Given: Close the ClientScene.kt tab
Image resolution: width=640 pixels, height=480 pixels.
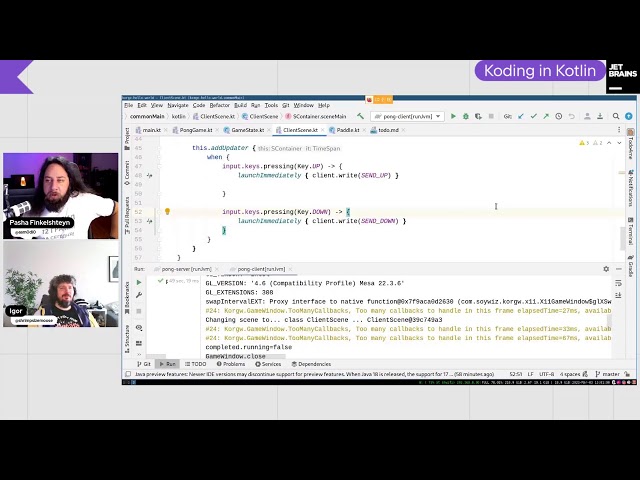Looking at the screenshot, I should 322,130.
